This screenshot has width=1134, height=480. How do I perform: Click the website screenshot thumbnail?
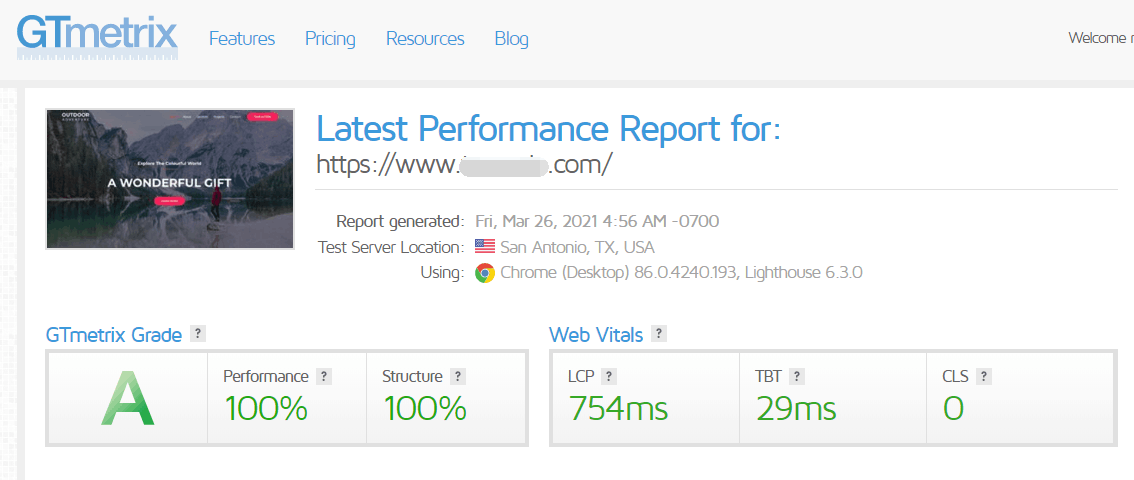[x=170, y=178]
